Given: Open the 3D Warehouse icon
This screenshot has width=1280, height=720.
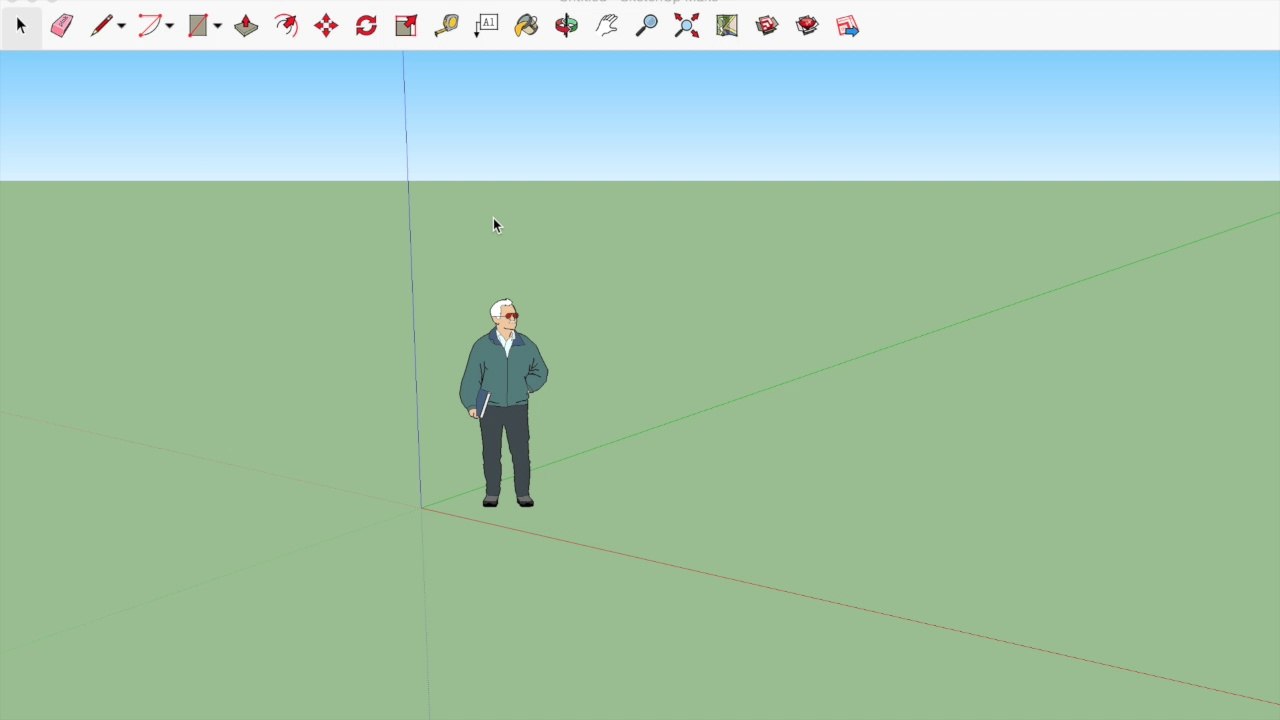Looking at the screenshot, I should 767,26.
